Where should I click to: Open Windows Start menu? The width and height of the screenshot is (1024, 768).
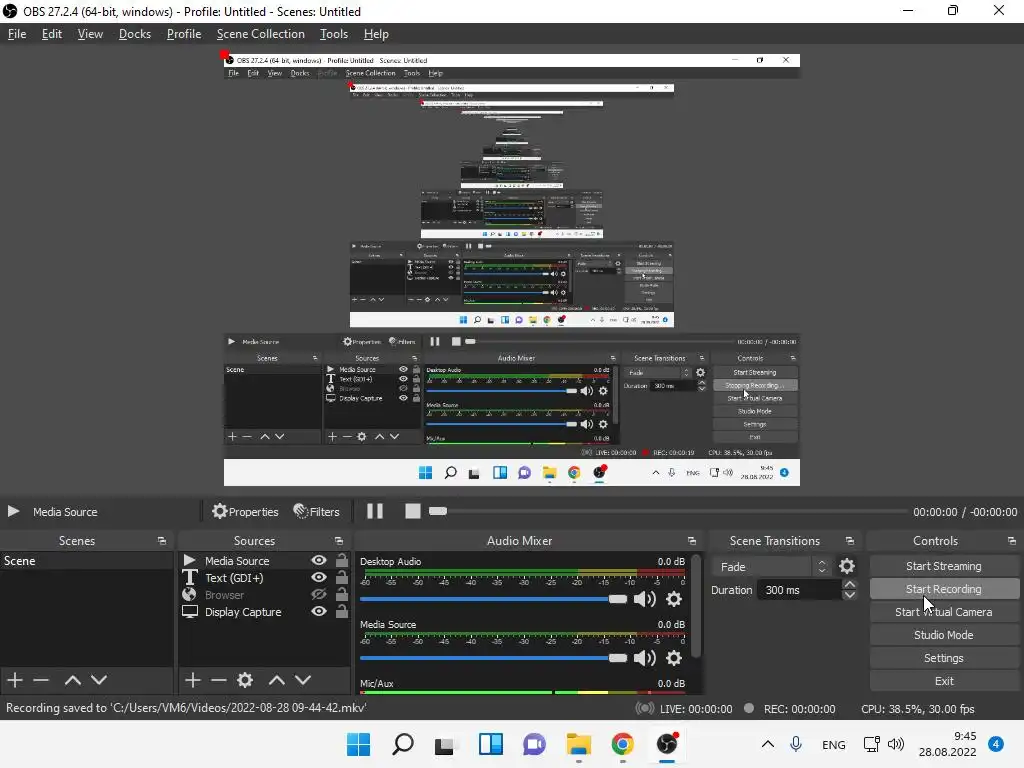click(359, 744)
